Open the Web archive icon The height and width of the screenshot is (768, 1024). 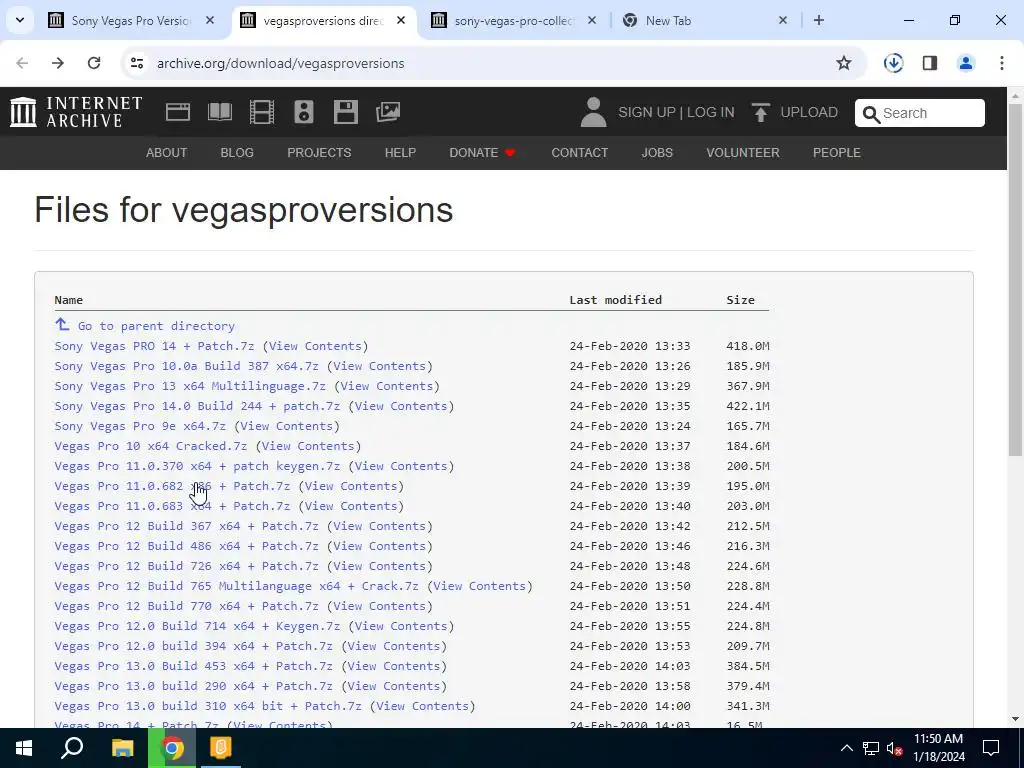click(x=178, y=112)
